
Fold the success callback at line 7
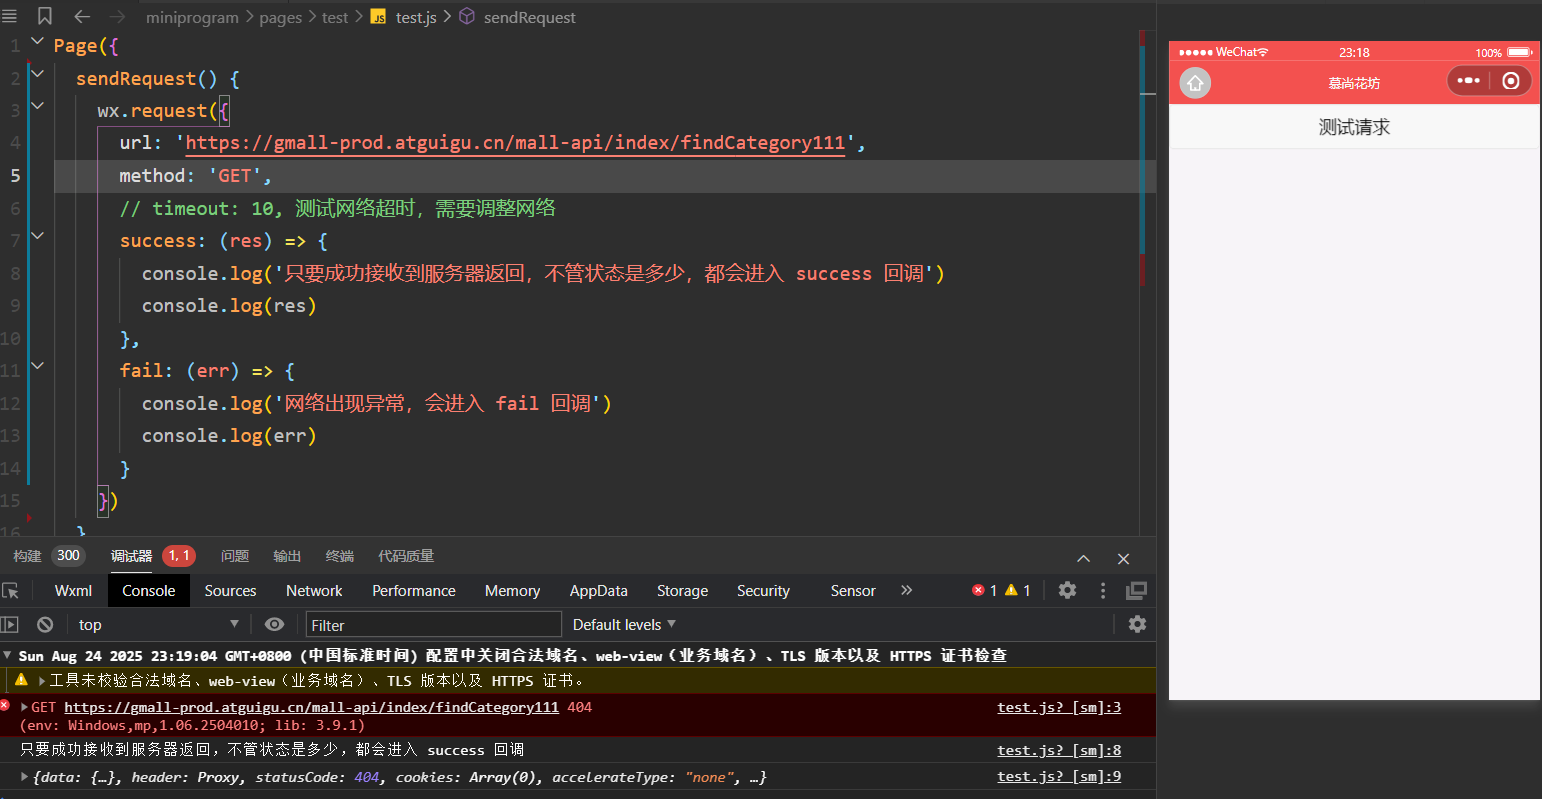37,236
